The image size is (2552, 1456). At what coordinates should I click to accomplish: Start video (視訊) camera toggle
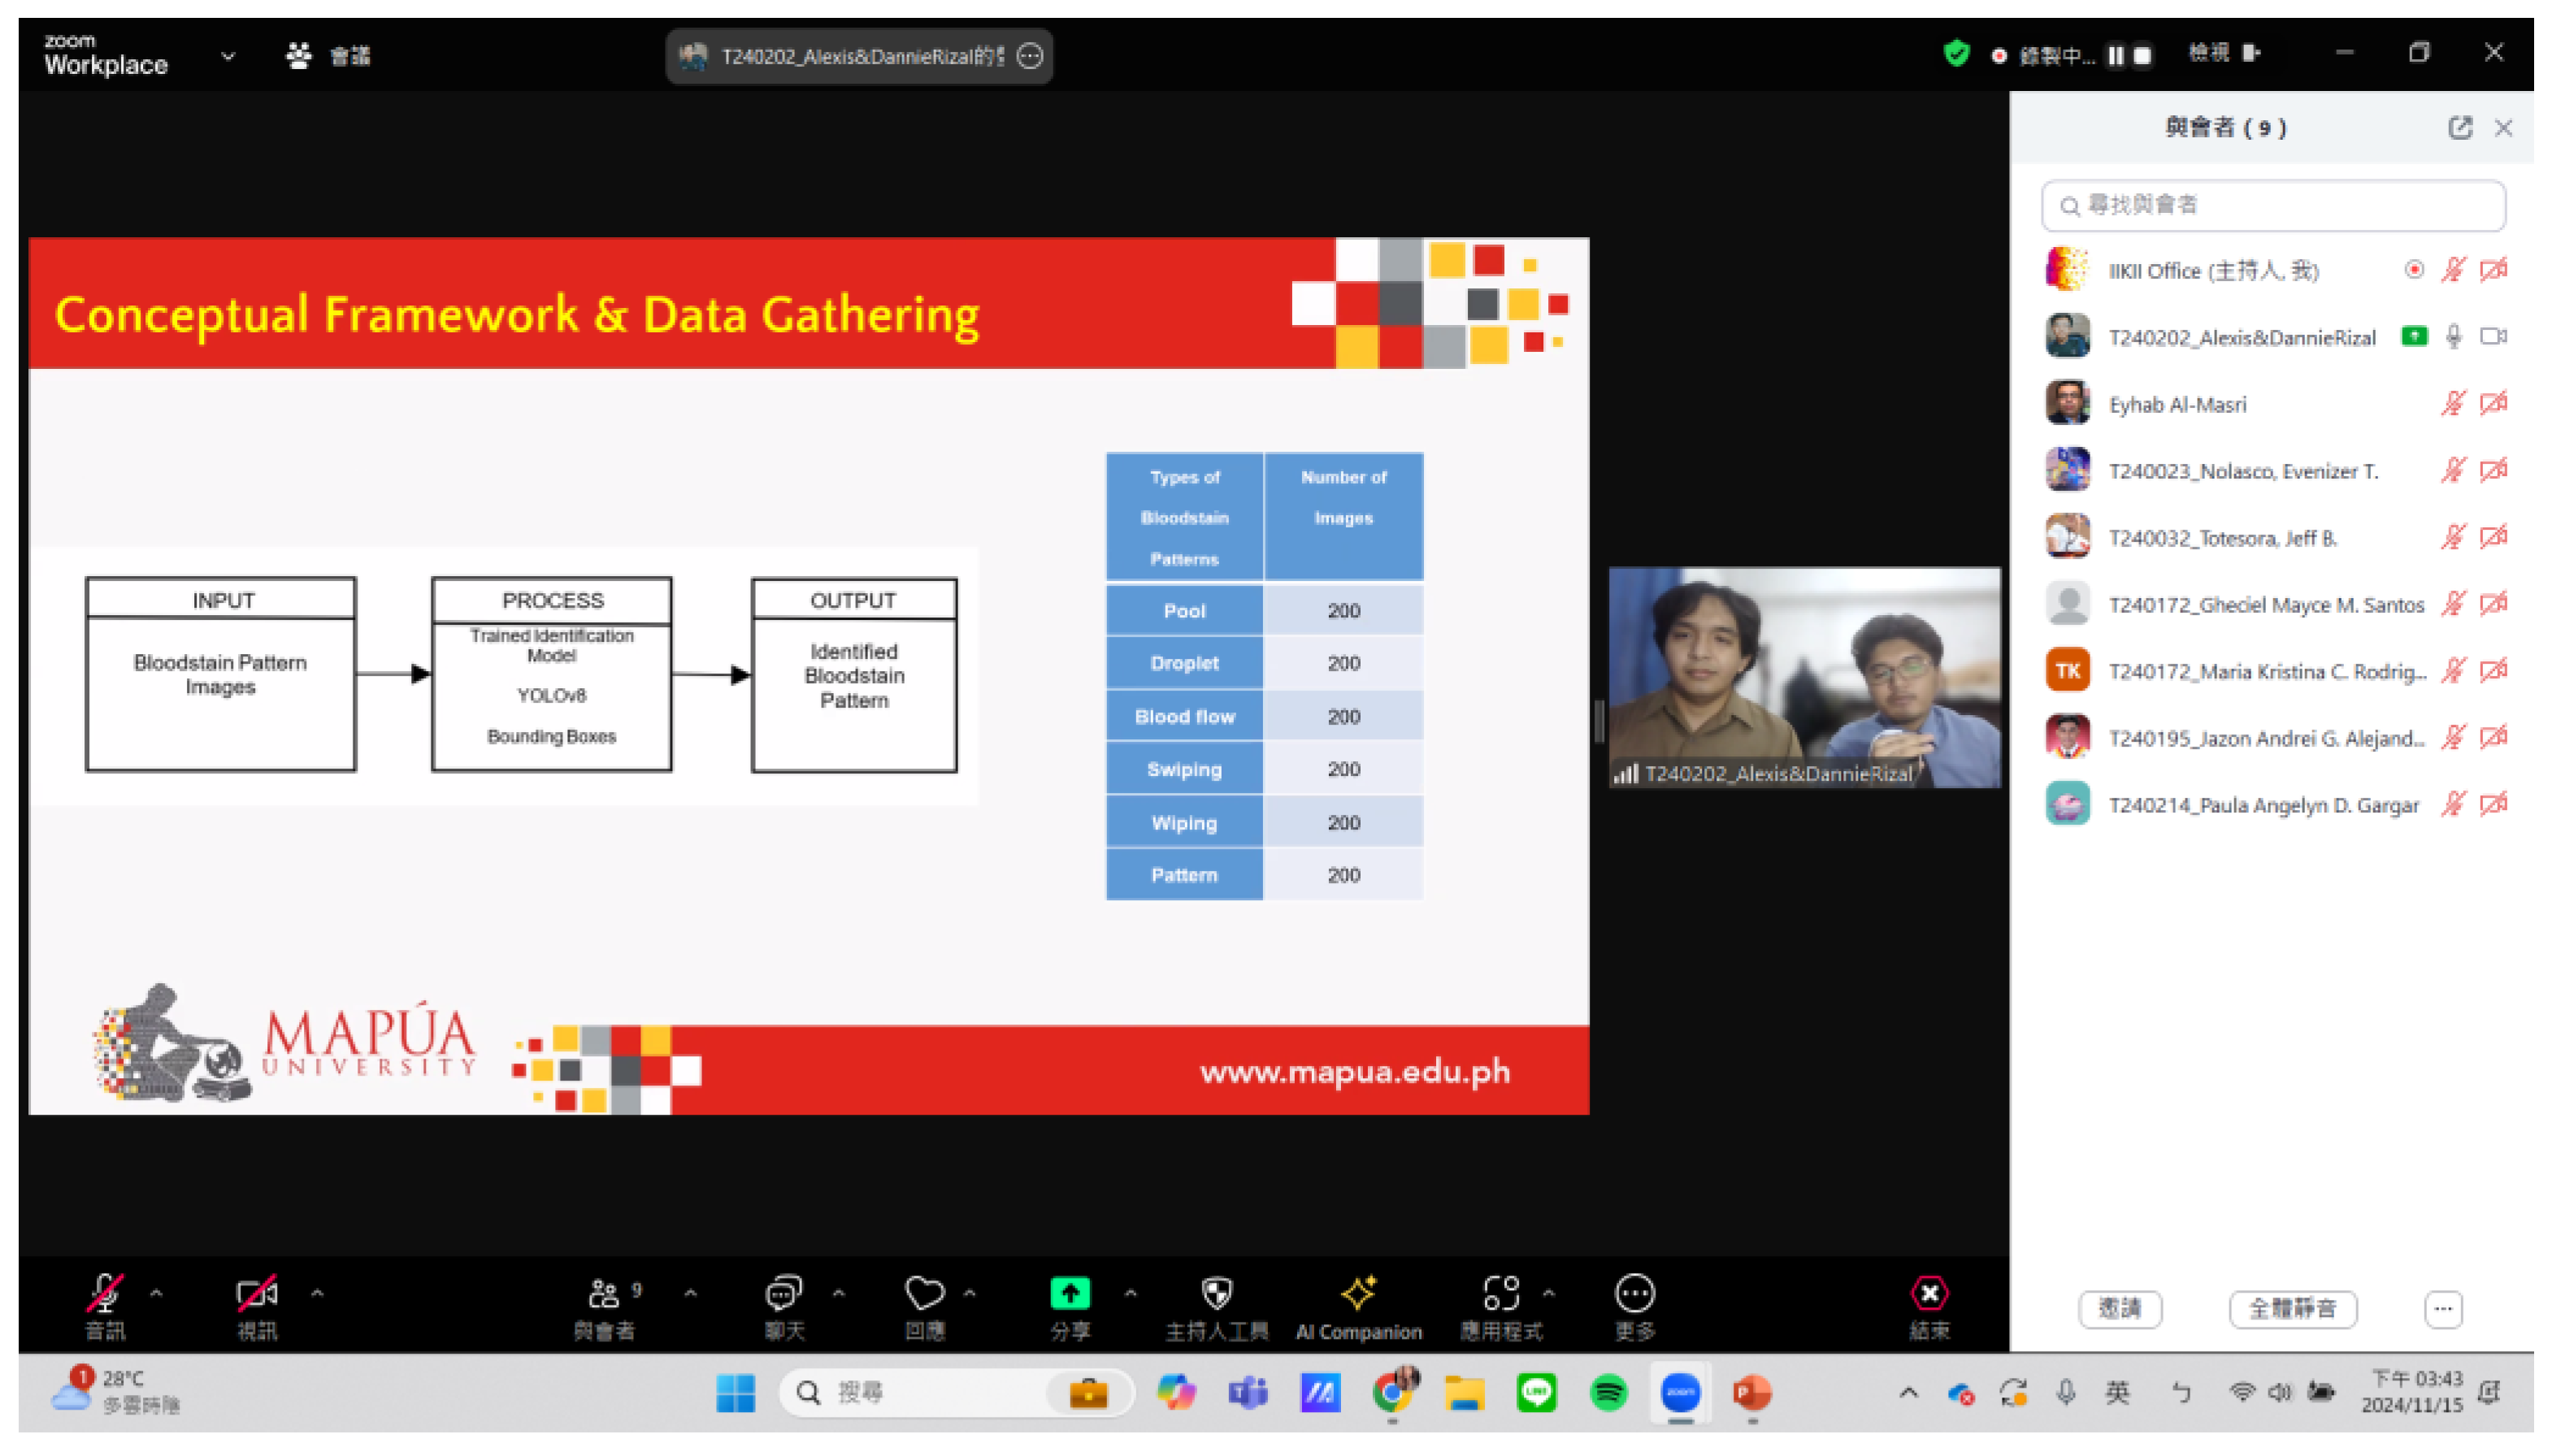[x=256, y=1293]
